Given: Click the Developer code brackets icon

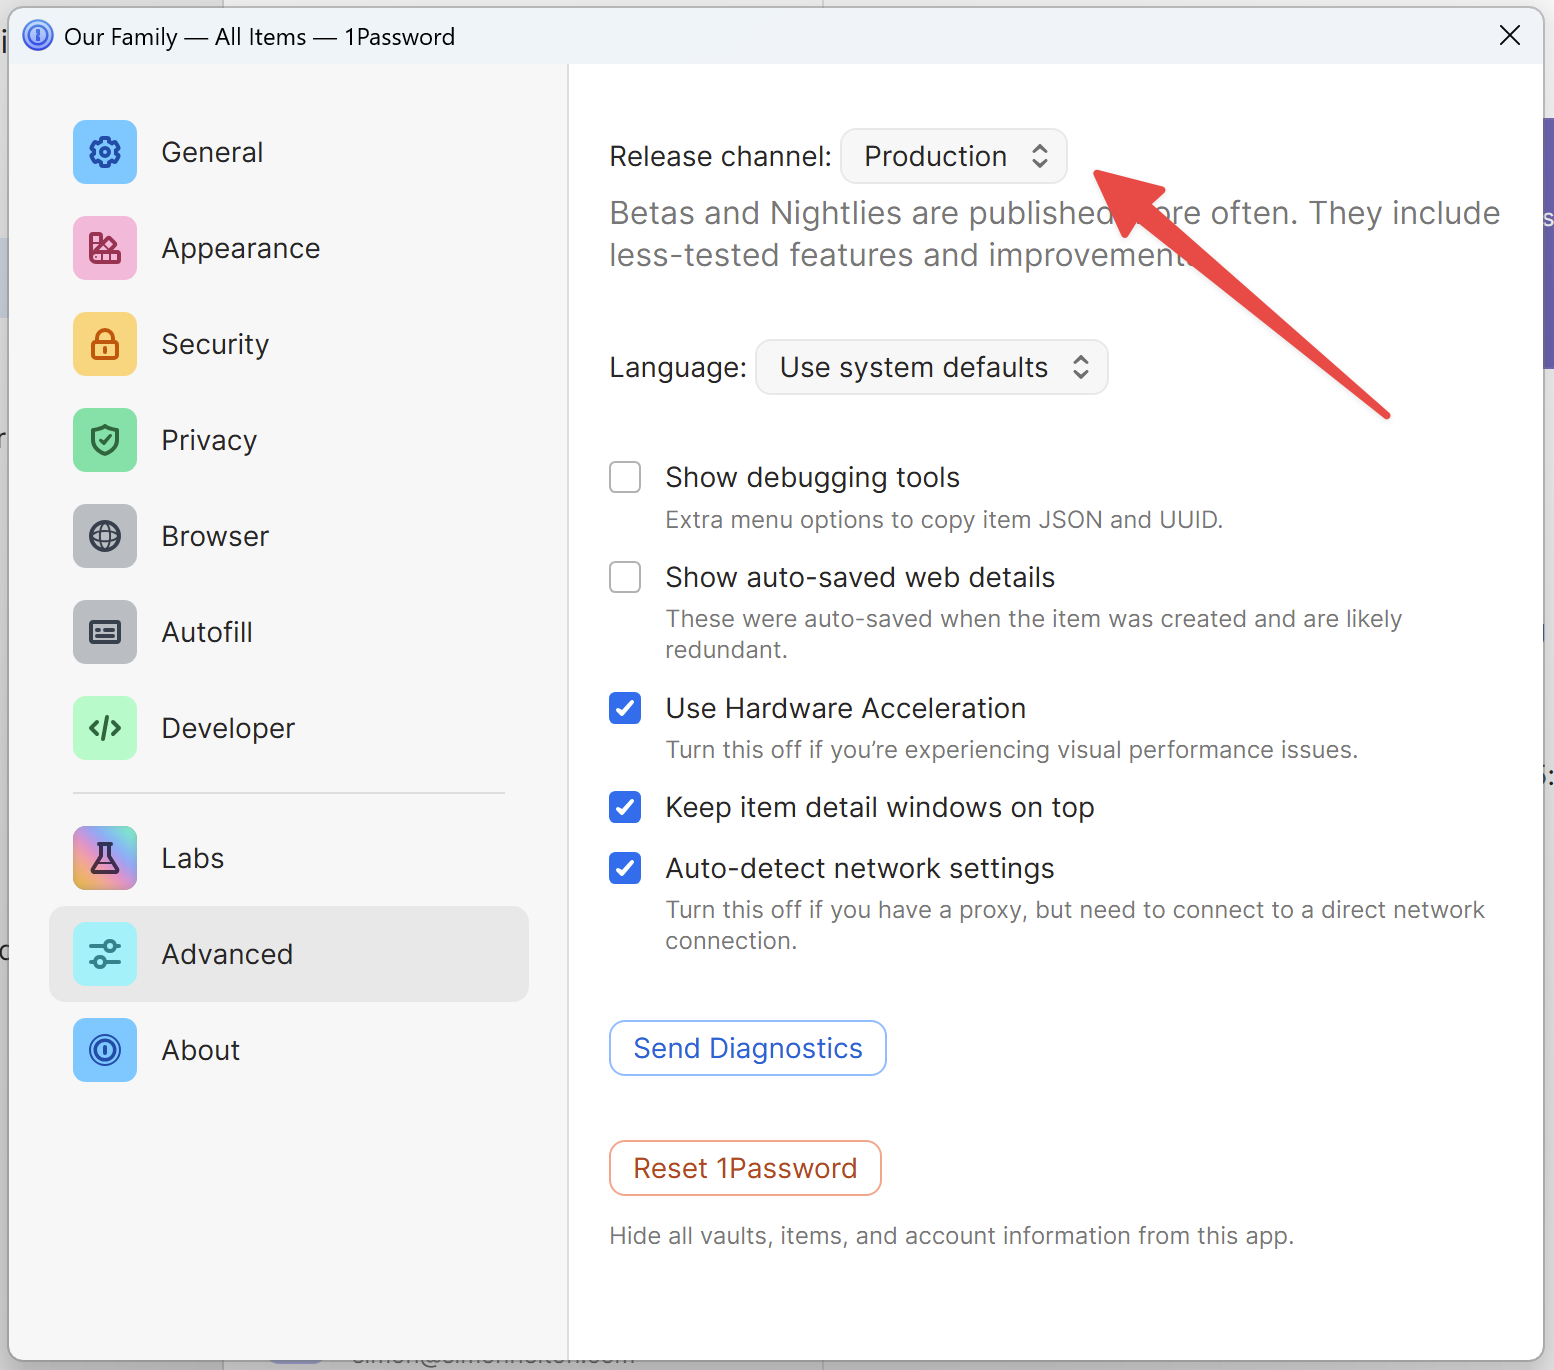Looking at the screenshot, I should coord(105,728).
